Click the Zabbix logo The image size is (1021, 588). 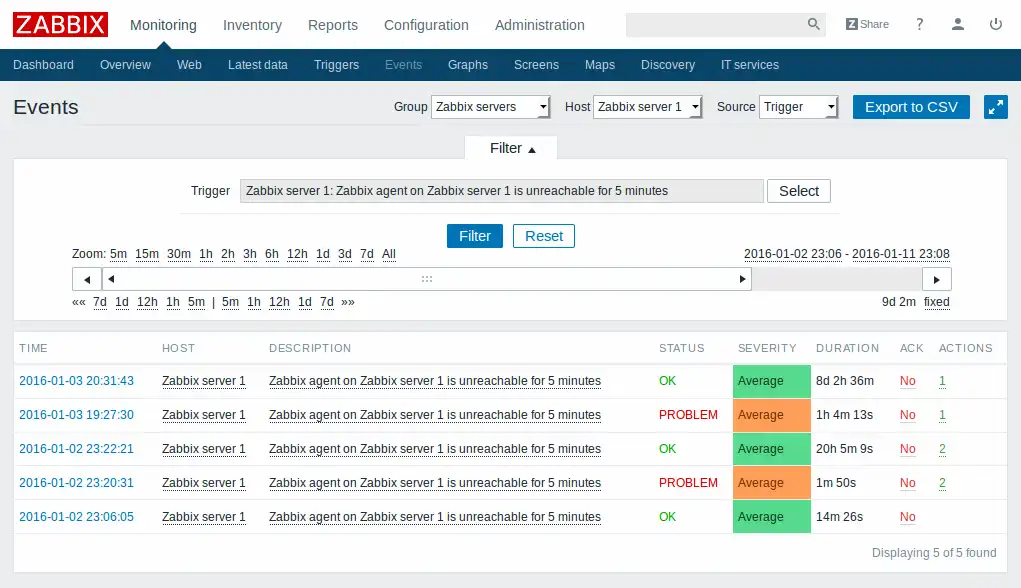pos(60,25)
